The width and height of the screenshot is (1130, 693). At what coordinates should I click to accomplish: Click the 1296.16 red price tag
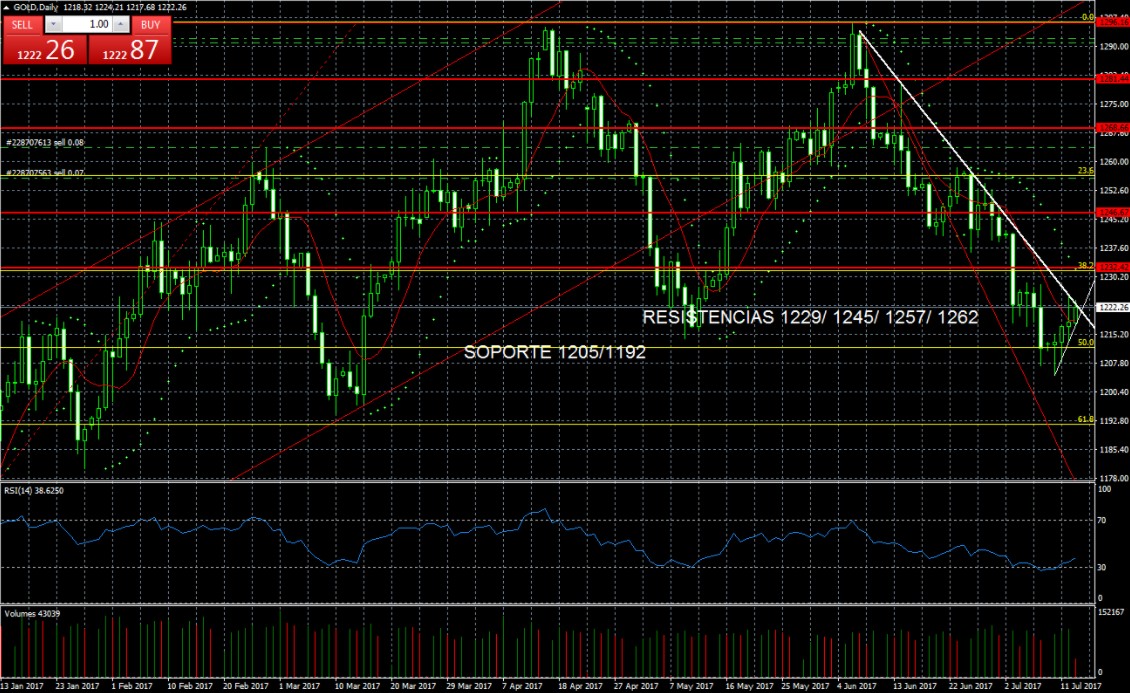[1112, 22]
